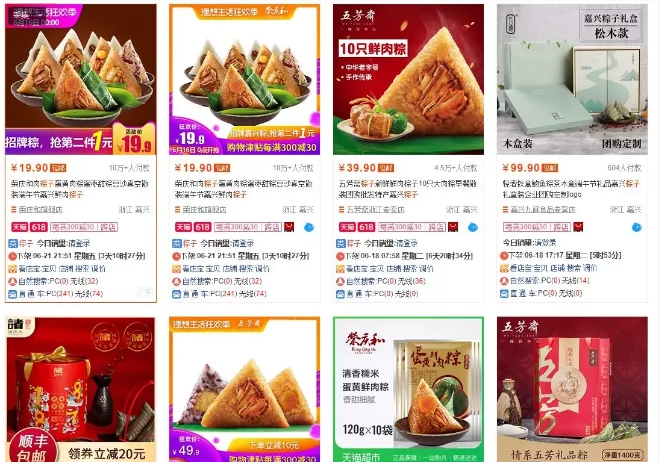
Task: Click the 看店宝 envelope icon in ¥99.90 listing
Action: point(504,268)
